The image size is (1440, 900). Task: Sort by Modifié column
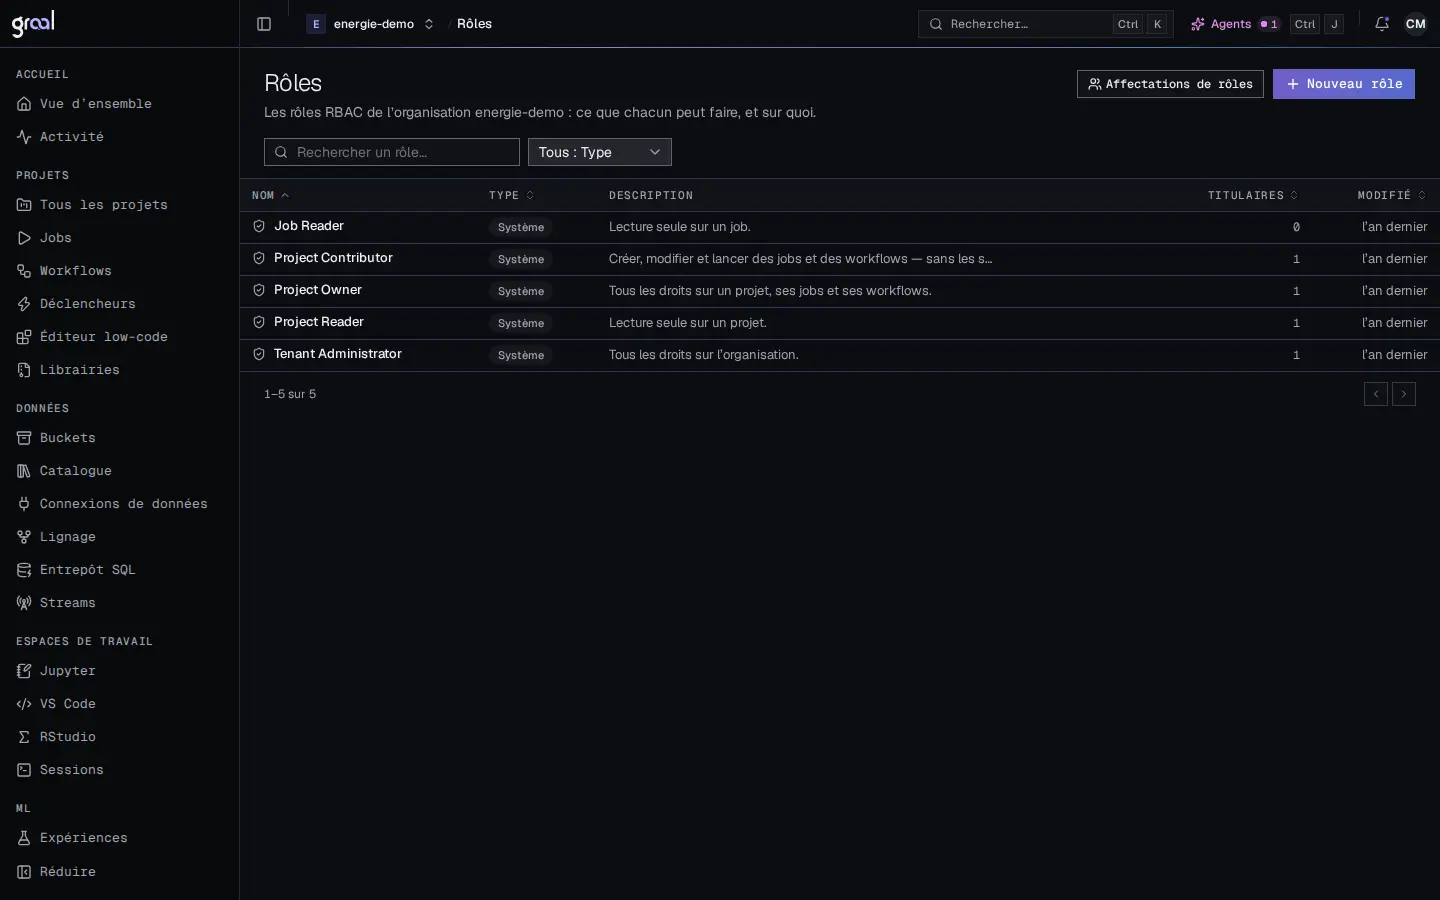tap(1392, 195)
